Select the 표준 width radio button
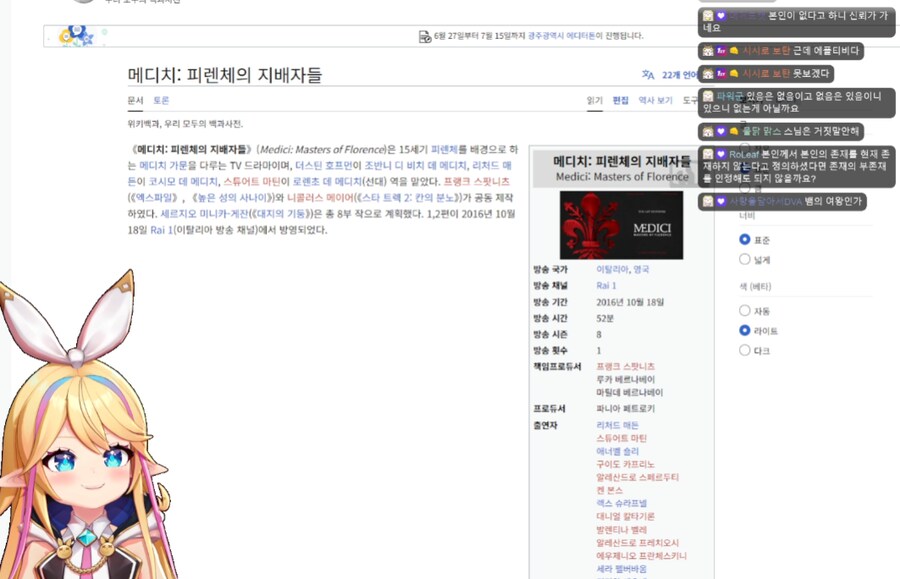Screen dimensions: 900x579 [x=744, y=239]
